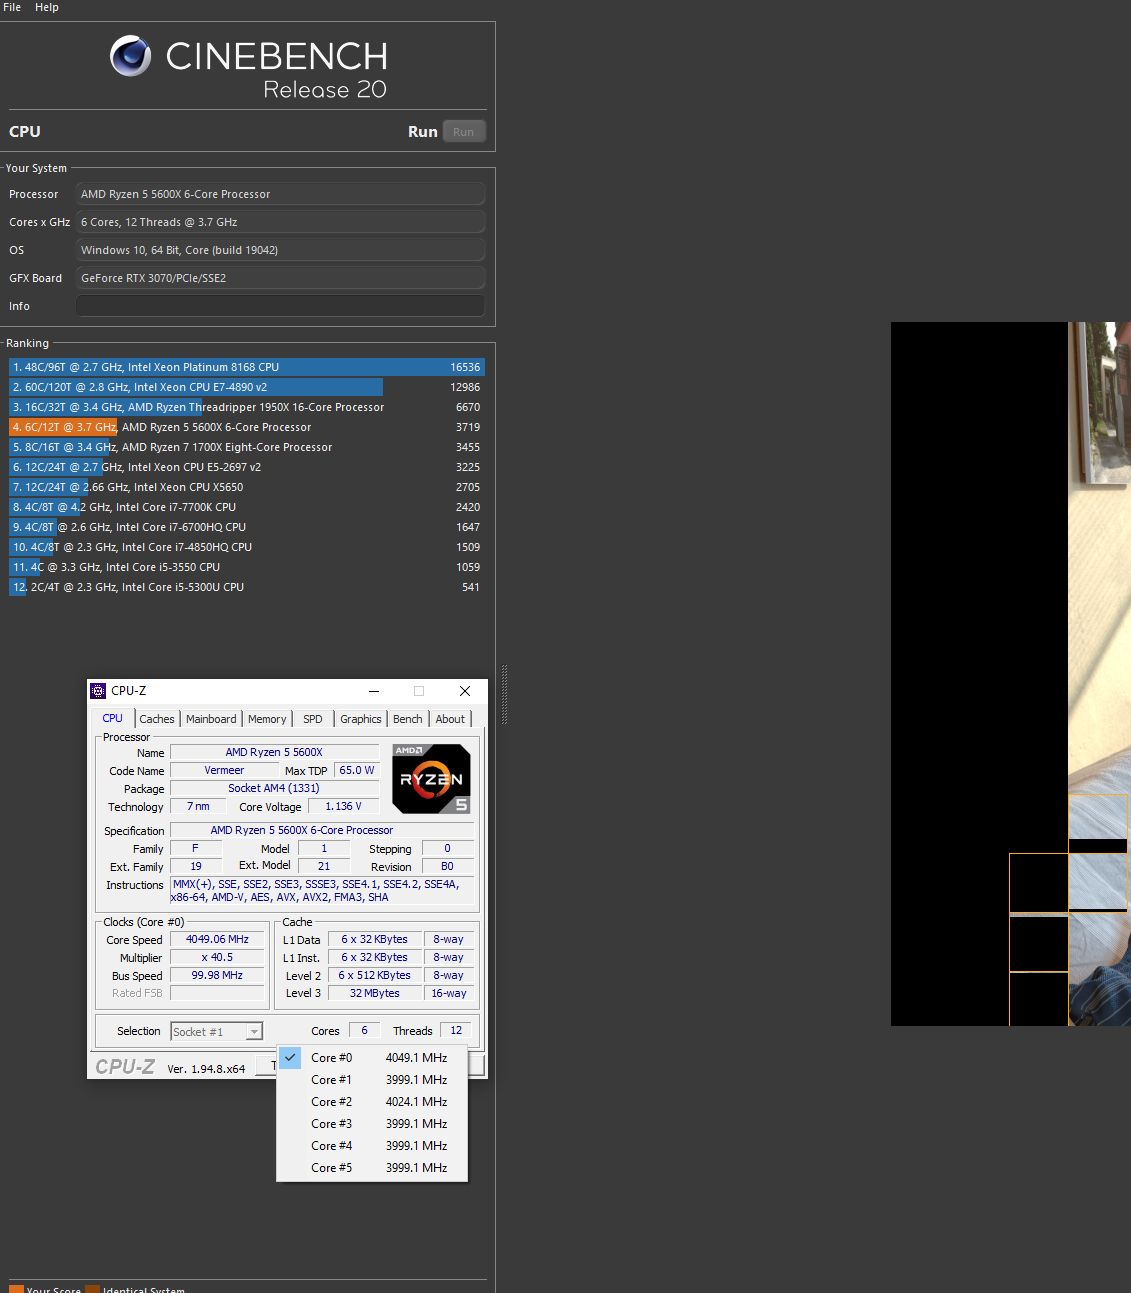Screen dimensions: 1131x1293
Task: Select ranking row Intel Xeon Platinum 8168
Action: coord(247,367)
